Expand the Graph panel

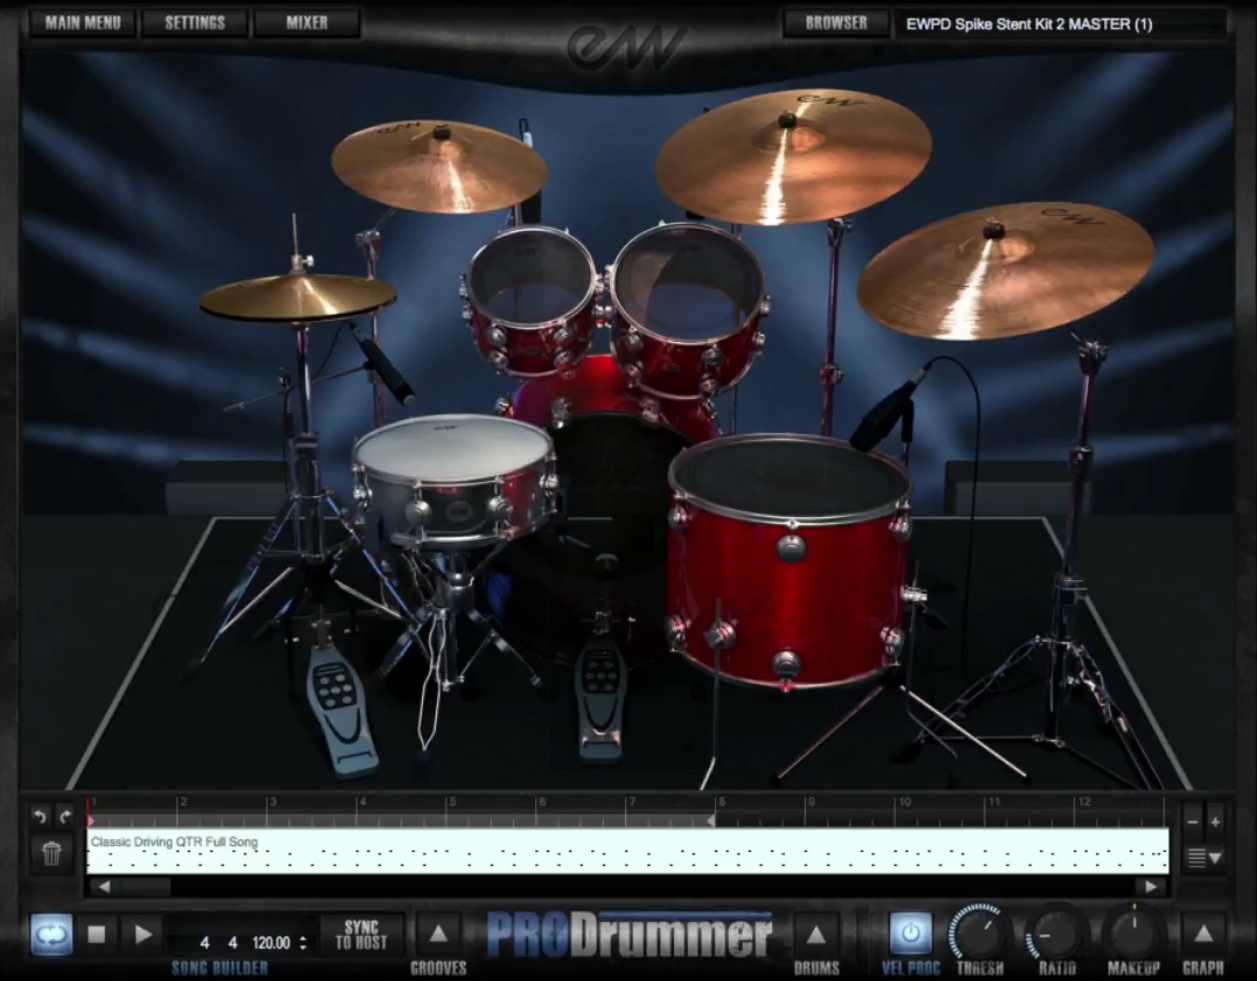1203,935
